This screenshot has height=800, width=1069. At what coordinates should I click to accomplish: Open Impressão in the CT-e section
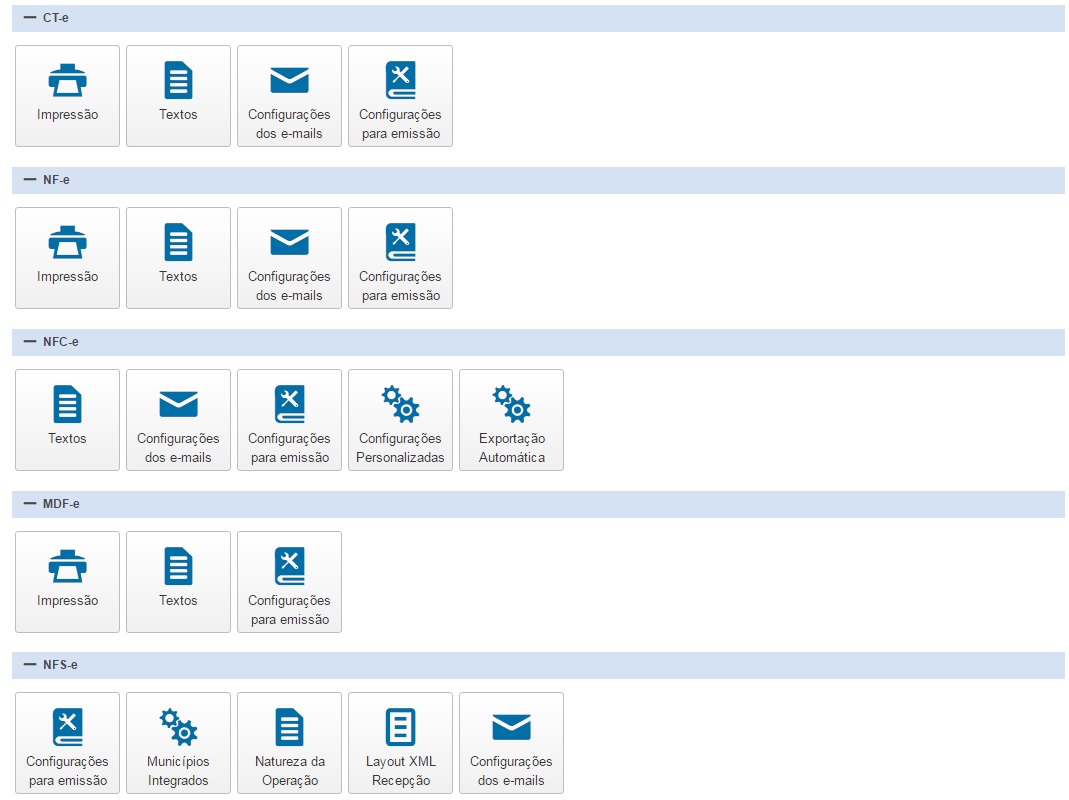pyautogui.click(x=67, y=96)
